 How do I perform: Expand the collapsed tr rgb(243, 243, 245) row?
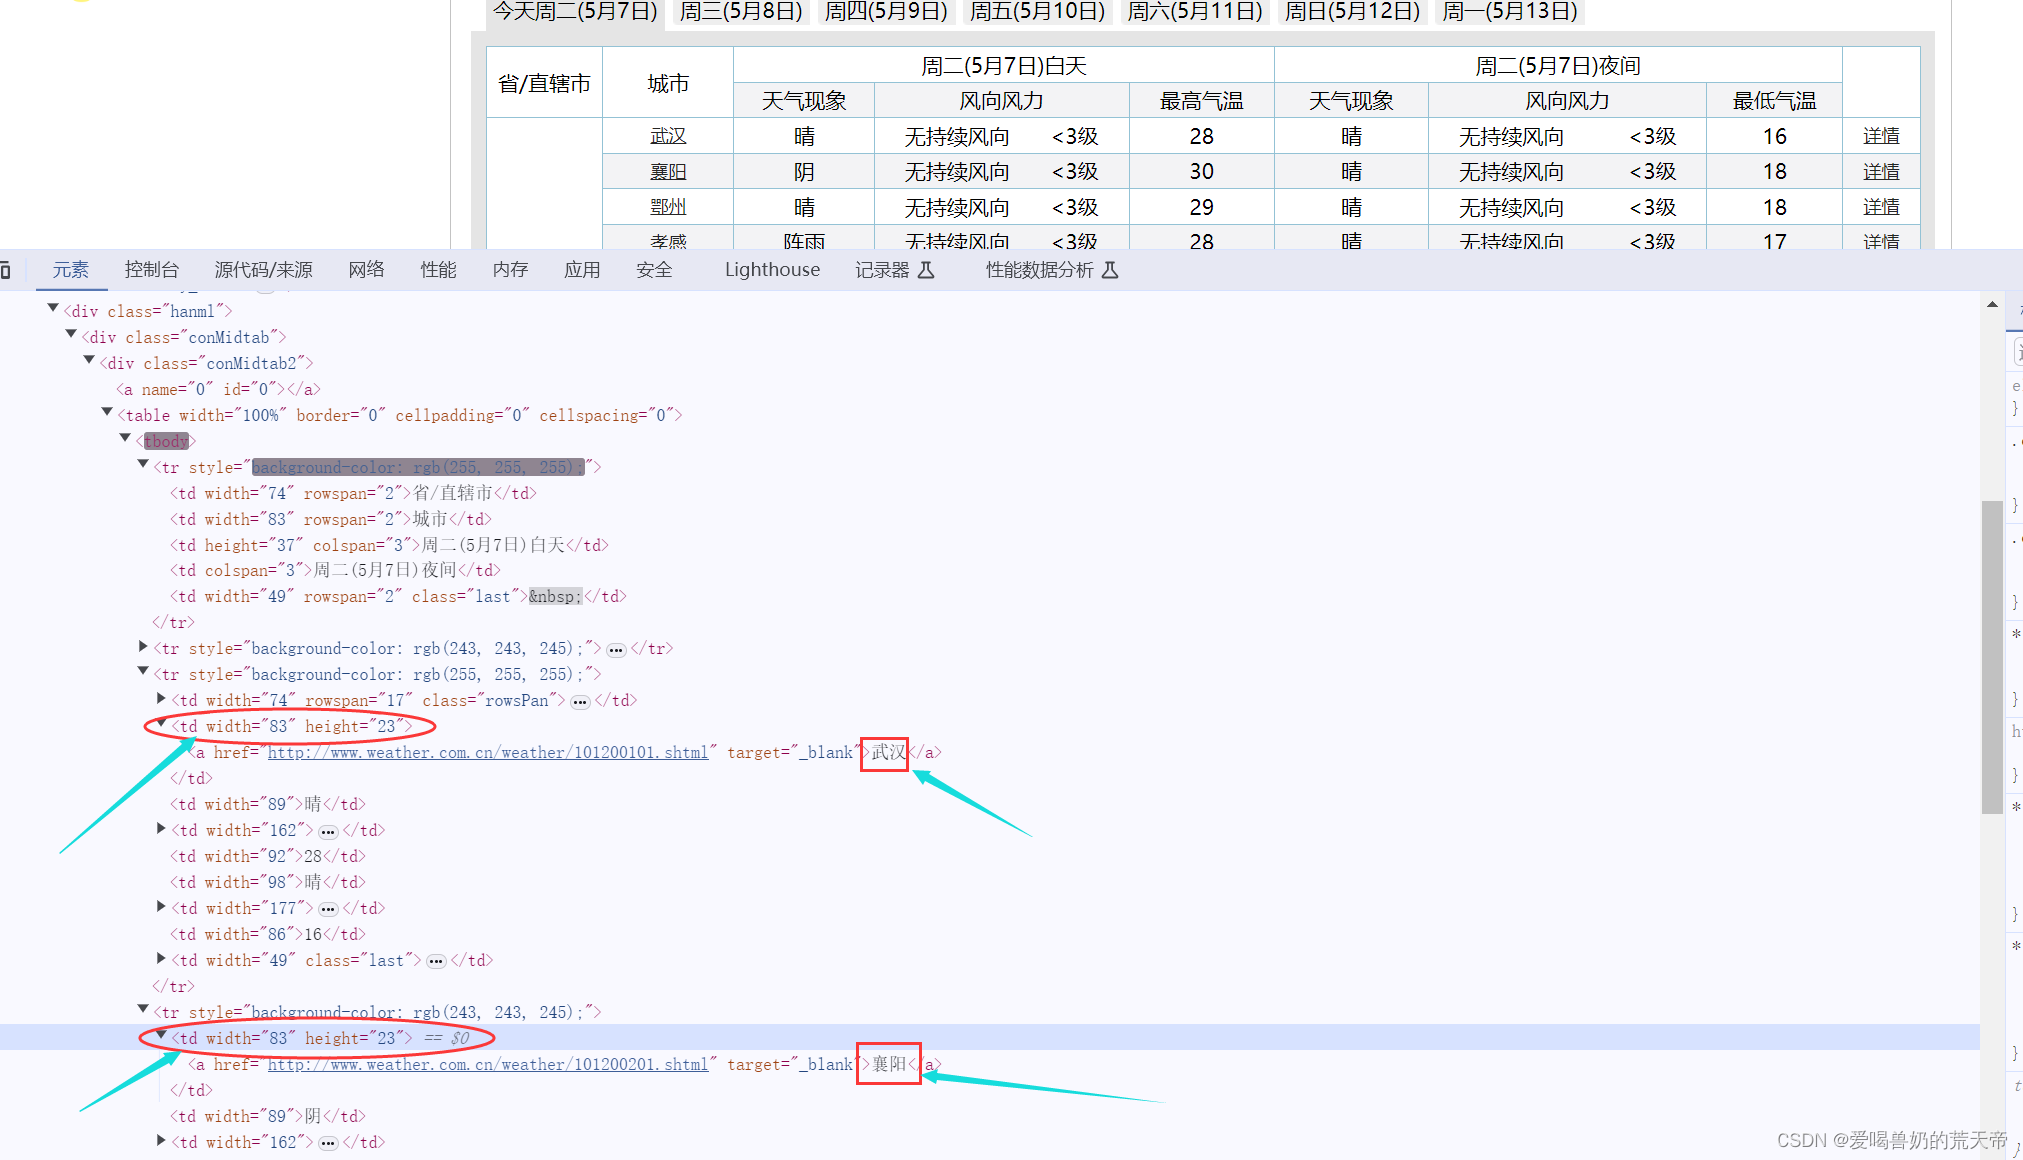(143, 647)
